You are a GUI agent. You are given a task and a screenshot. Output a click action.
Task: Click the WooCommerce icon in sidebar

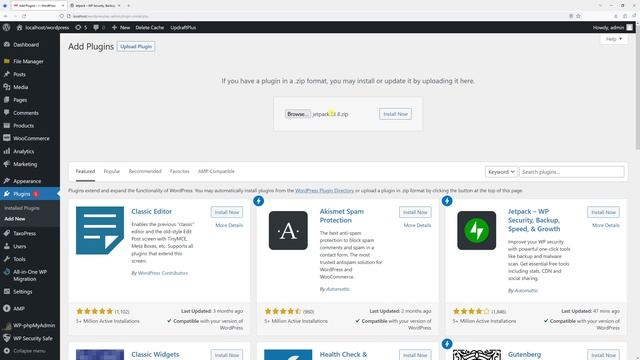[7, 138]
